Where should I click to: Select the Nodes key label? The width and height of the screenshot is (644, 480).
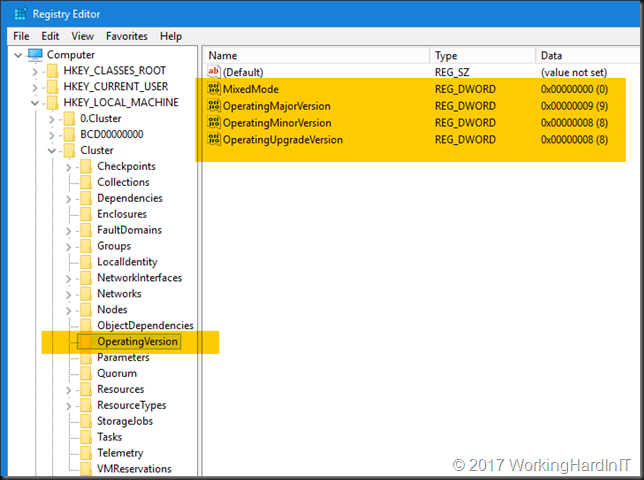point(112,310)
